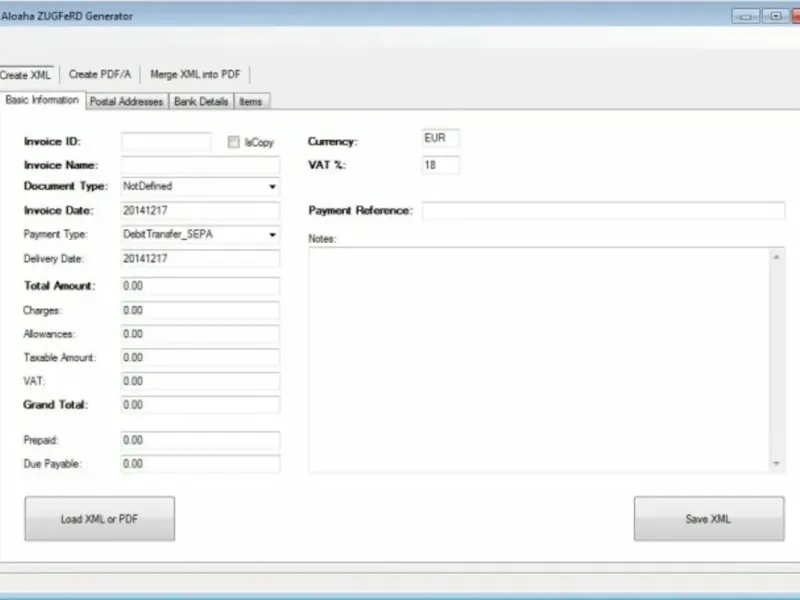
Task: Click the VAT % field
Action: (x=441, y=165)
